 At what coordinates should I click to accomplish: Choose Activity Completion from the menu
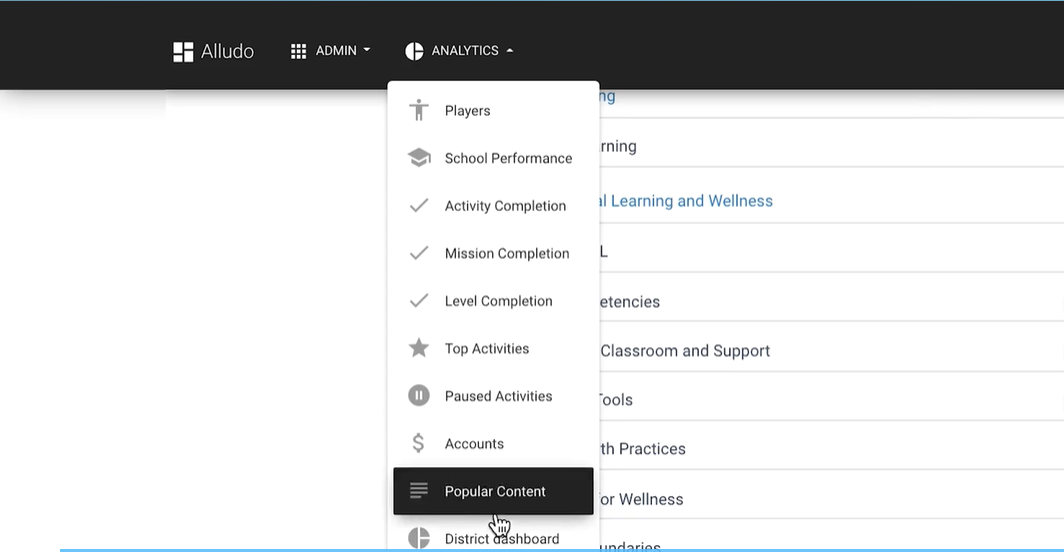(493, 206)
